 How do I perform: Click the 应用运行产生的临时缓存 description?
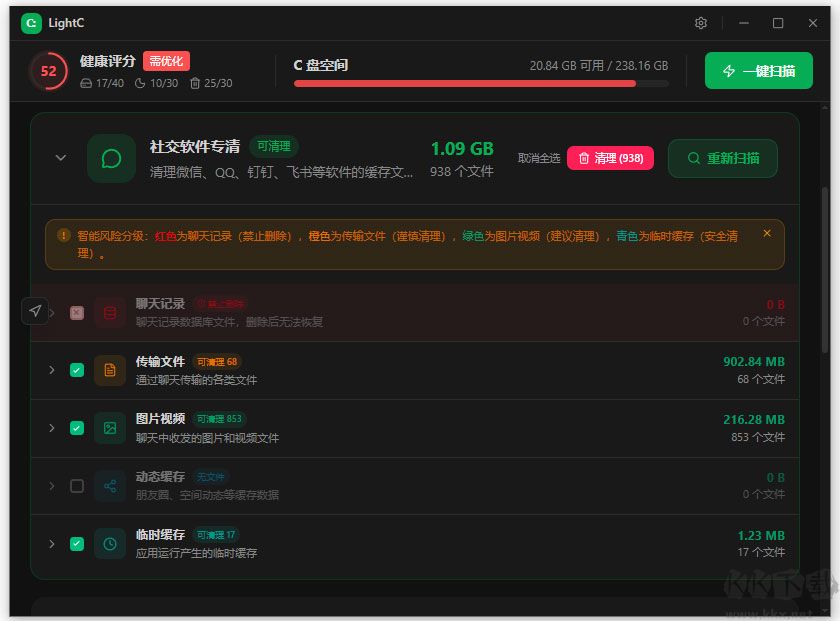click(x=197, y=553)
